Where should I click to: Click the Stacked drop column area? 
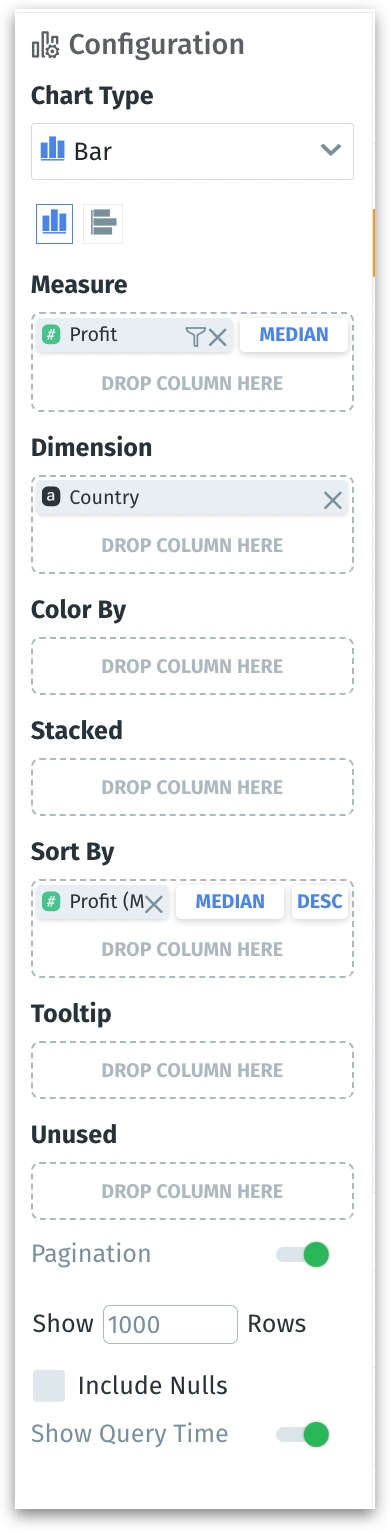[x=192, y=787]
